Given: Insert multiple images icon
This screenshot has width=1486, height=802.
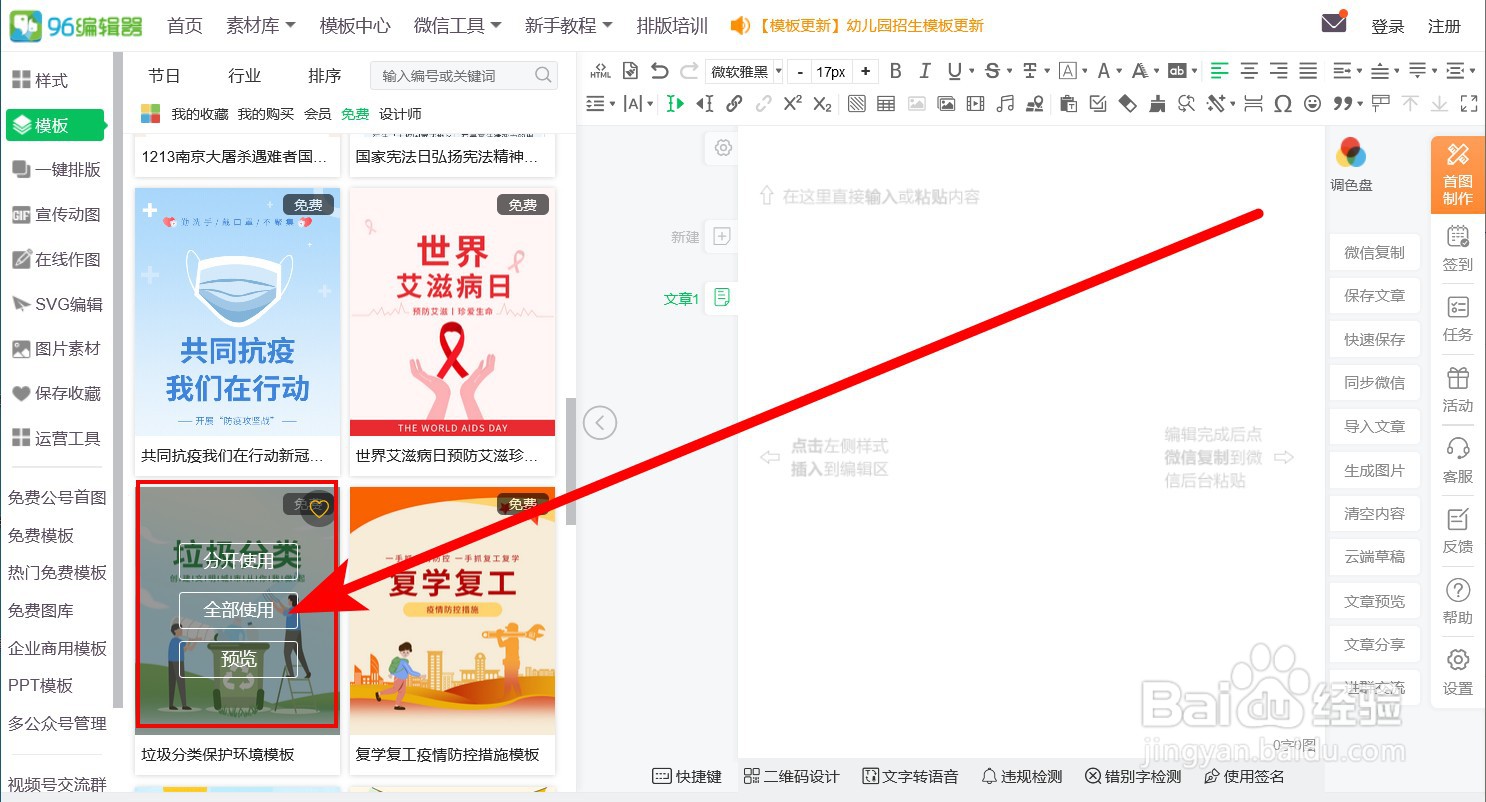Looking at the screenshot, I should pos(946,103).
